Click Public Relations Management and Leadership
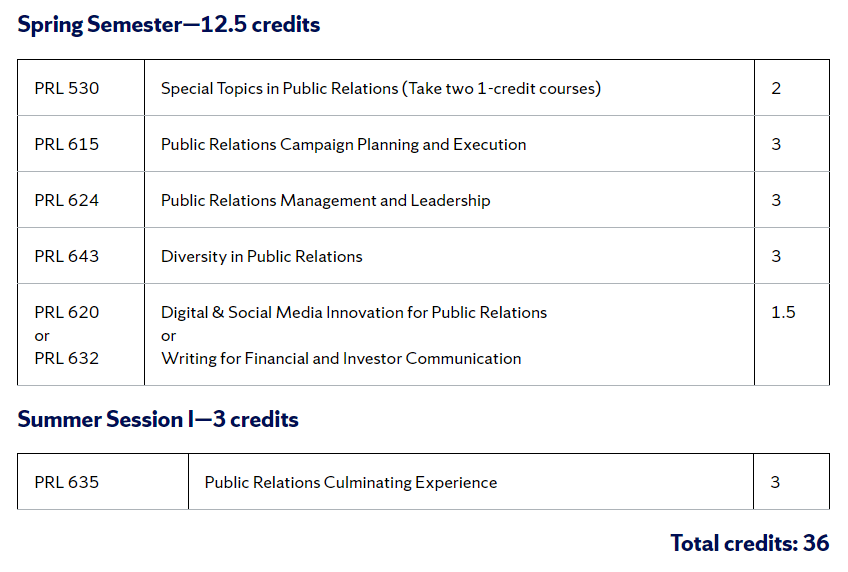Image resolution: width=848 pixels, height=572 pixels. tap(325, 200)
